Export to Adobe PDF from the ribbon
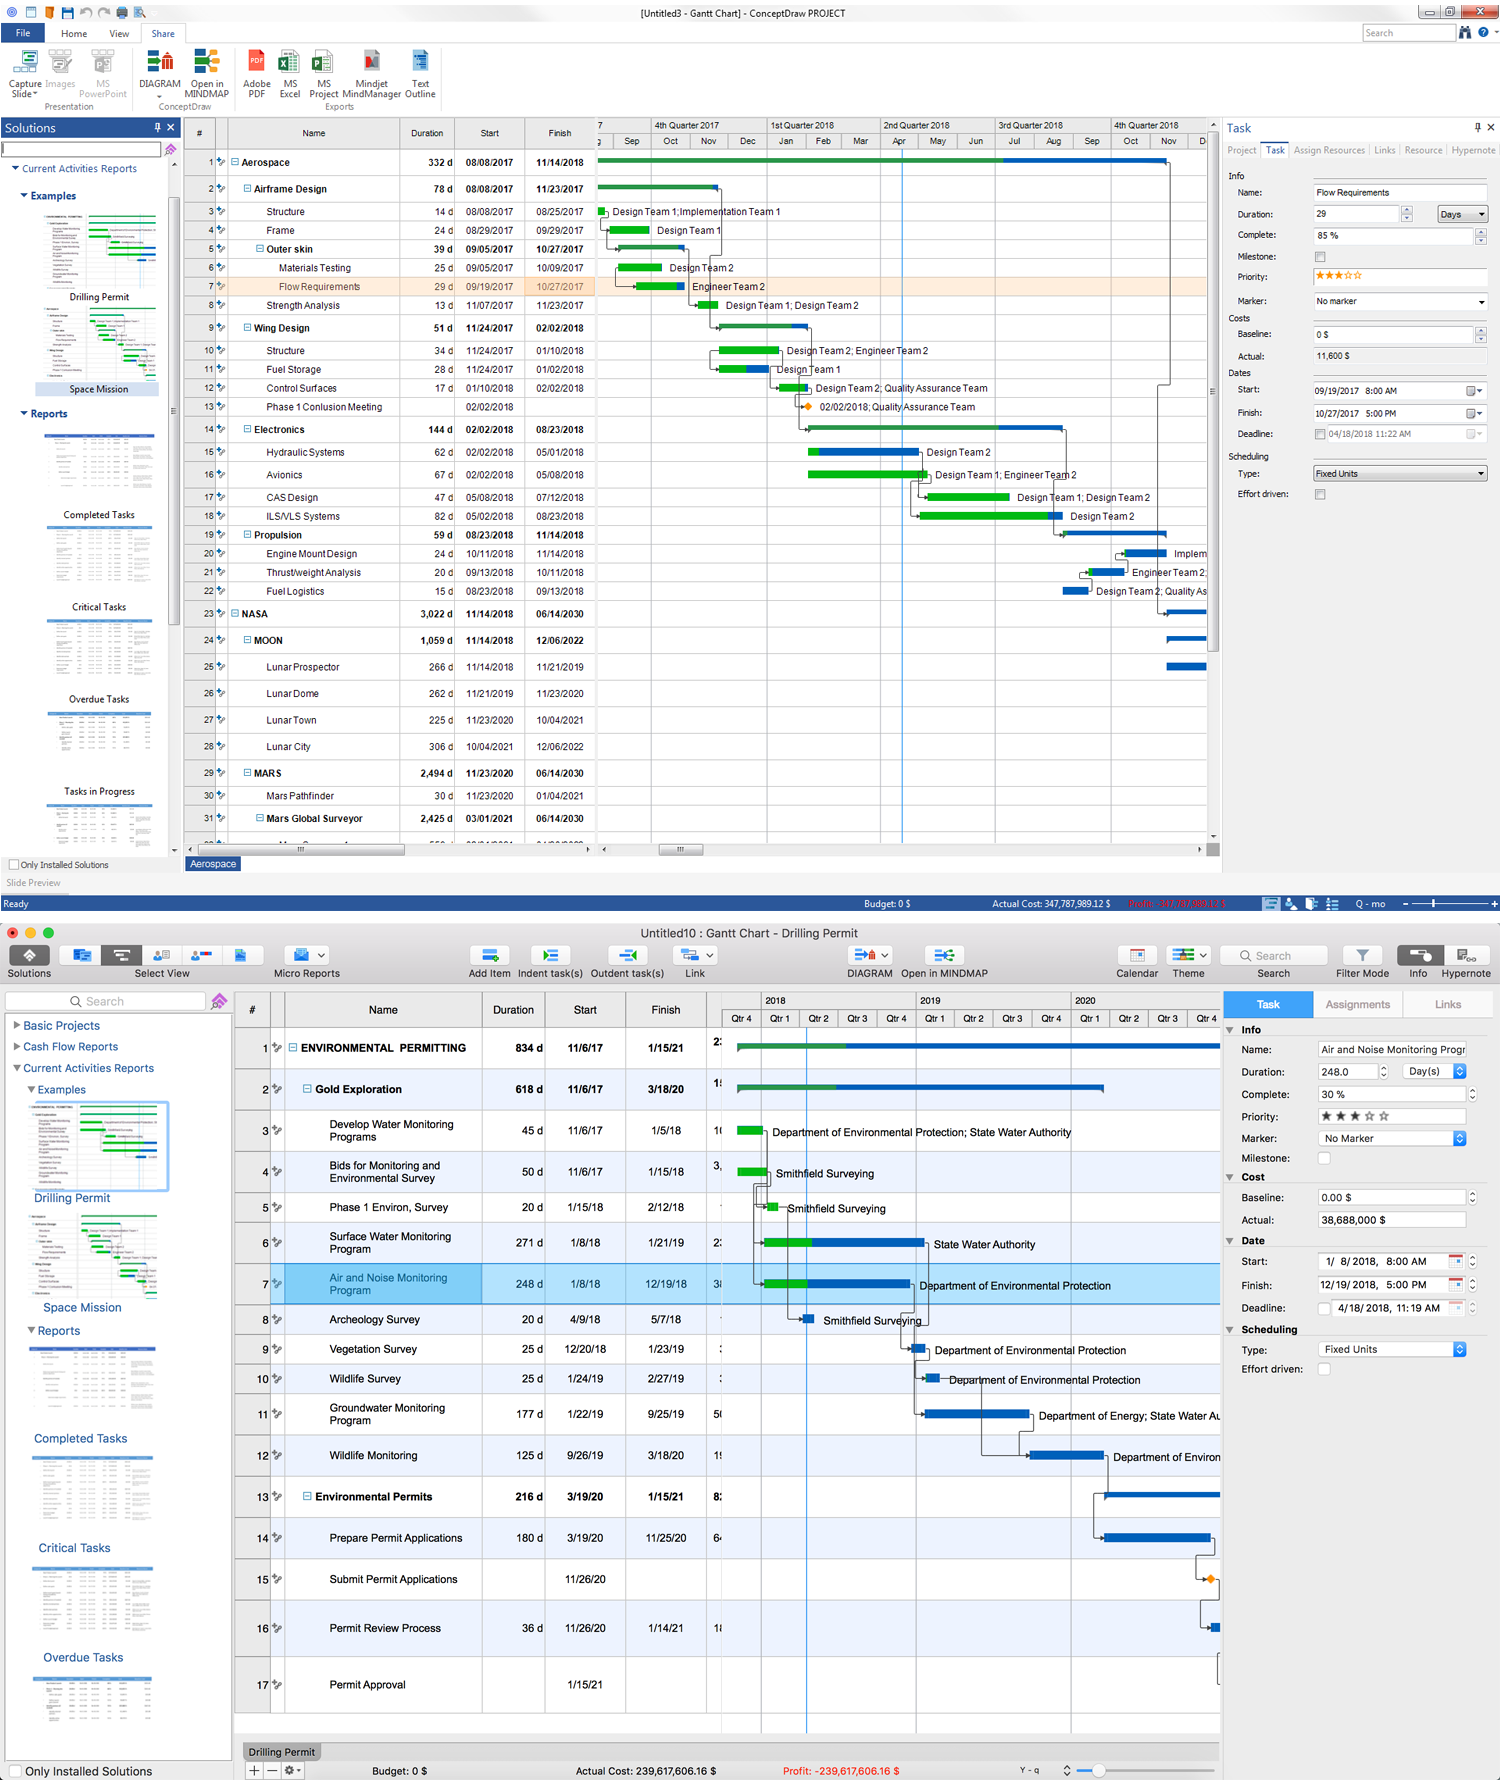The height and width of the screenshot is (1780, 1500). pyautogui.click(x=257, y=73)
